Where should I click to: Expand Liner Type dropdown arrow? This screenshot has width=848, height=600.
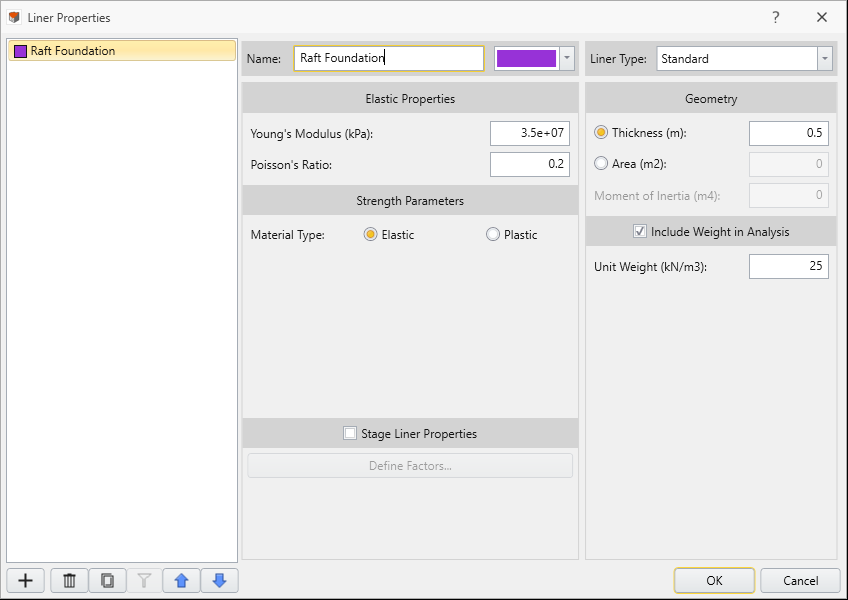824,58
